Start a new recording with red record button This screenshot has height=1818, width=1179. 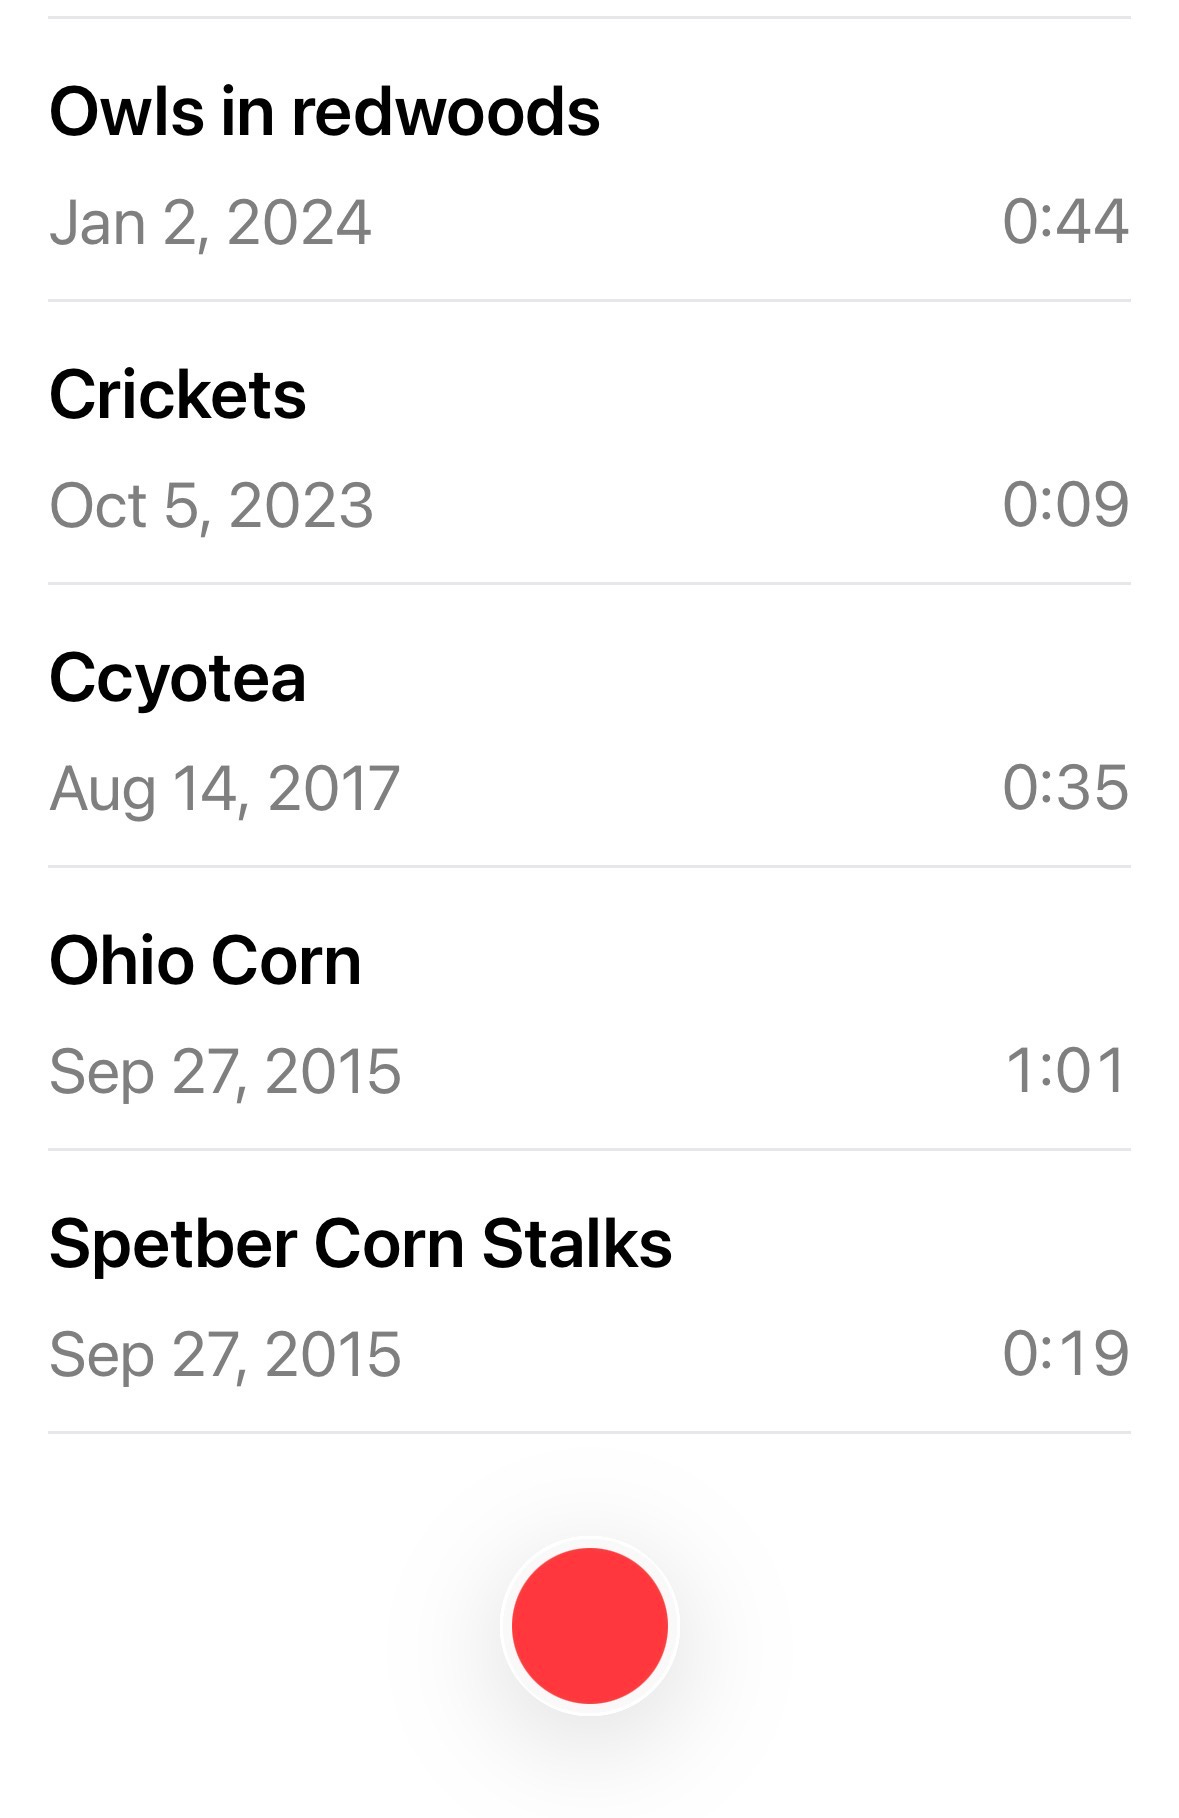[589, 1625]
